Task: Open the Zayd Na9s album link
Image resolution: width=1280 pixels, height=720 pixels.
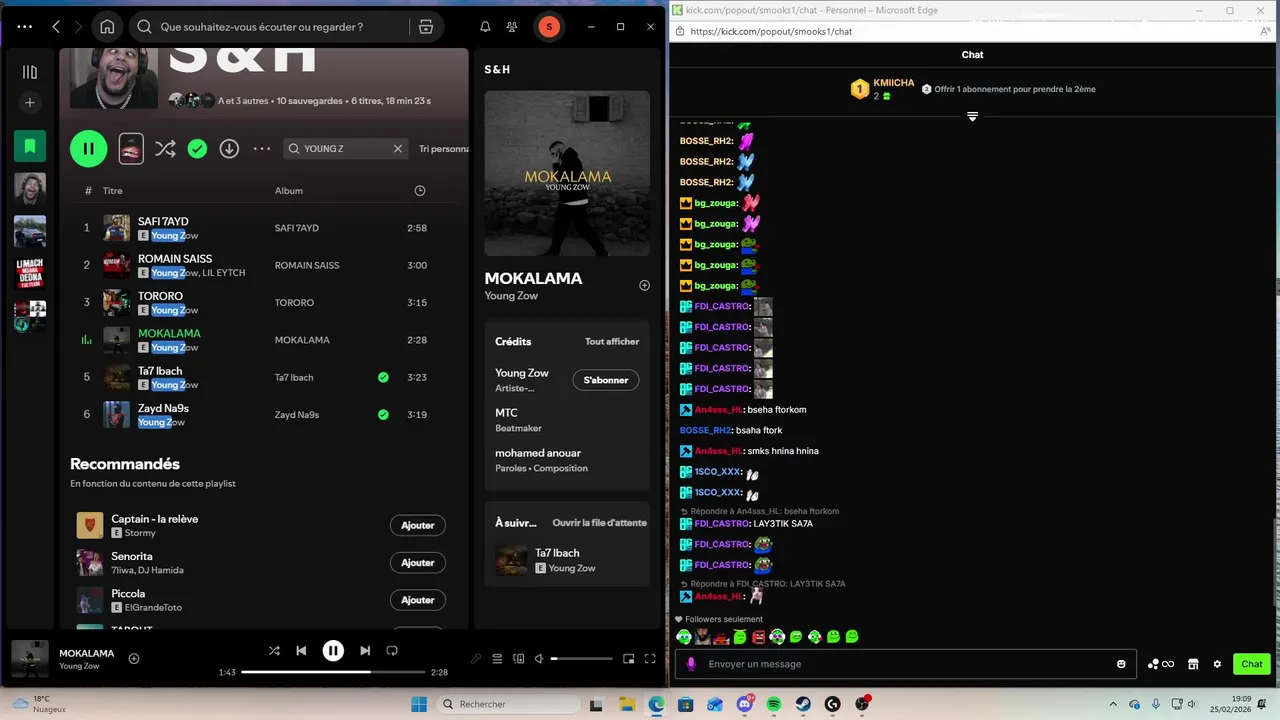Action: point(297,415)
